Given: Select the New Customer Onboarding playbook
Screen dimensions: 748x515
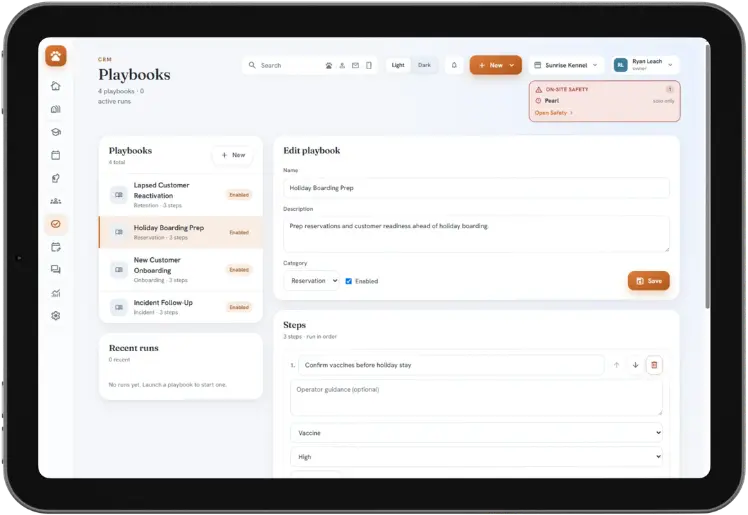Looking at the screenshot, I should click(181, 269).
